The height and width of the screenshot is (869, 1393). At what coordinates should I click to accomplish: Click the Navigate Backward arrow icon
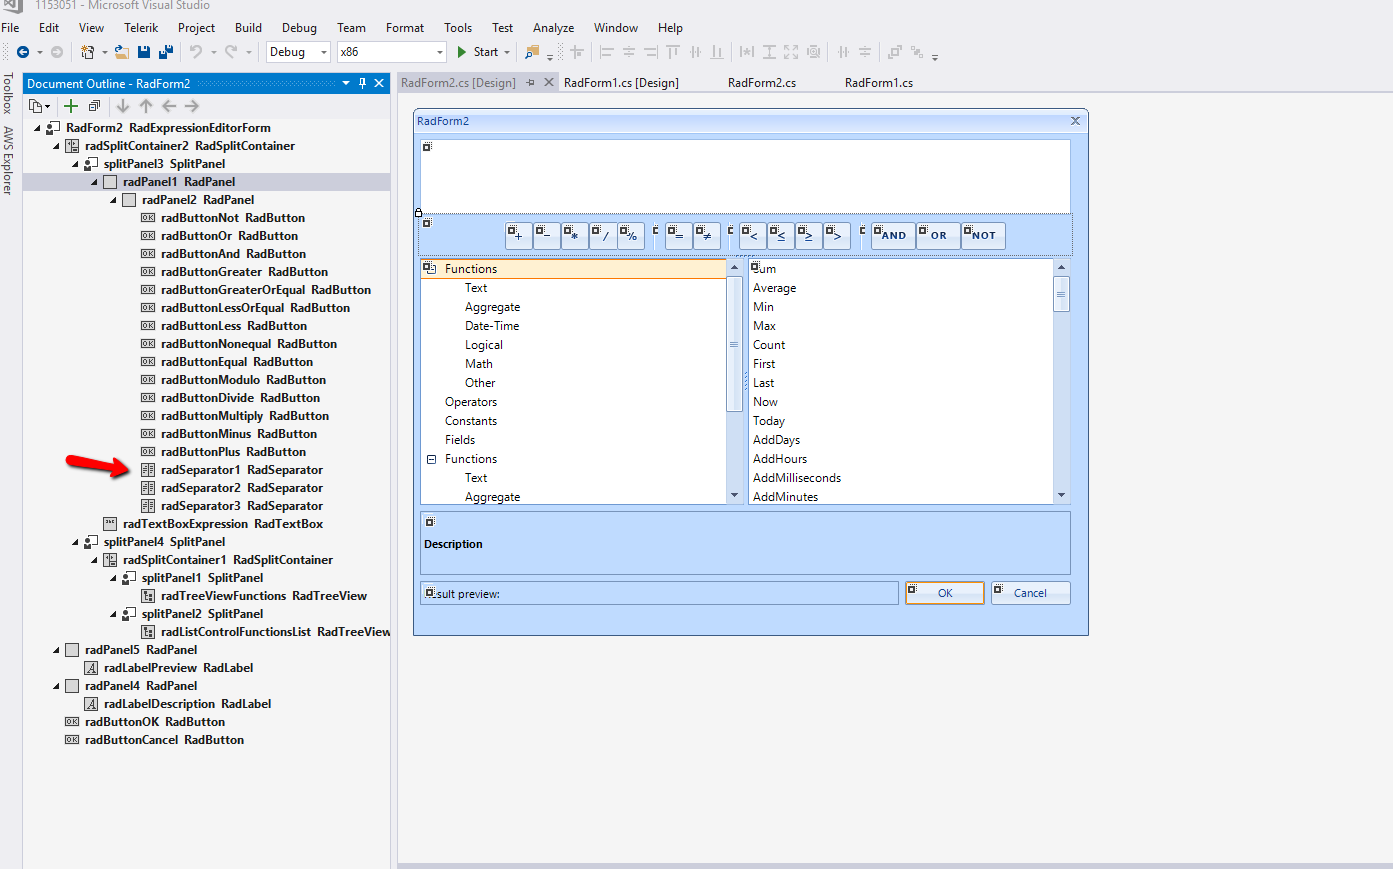[x=23, y=52]
